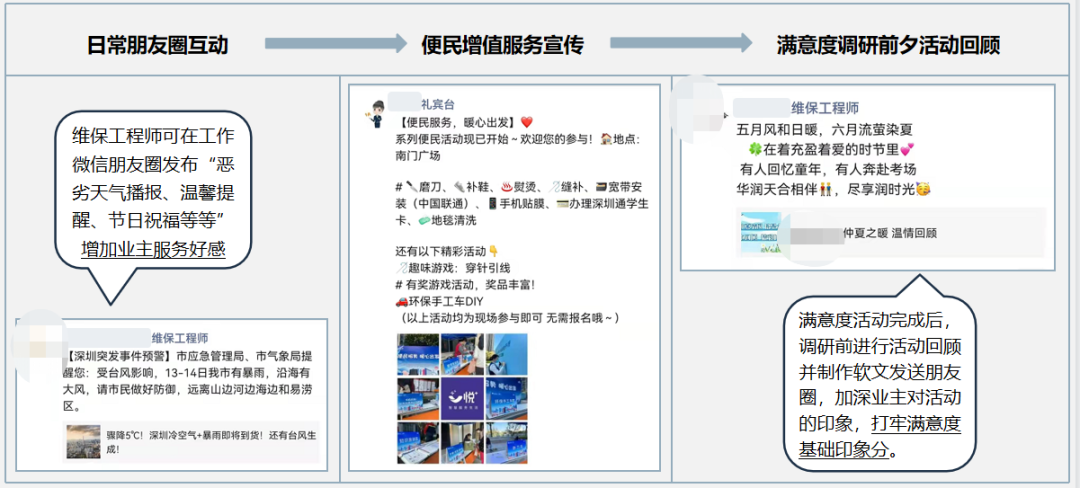Click the 维保工程师 name above 深圳突发事件预警

180,338
